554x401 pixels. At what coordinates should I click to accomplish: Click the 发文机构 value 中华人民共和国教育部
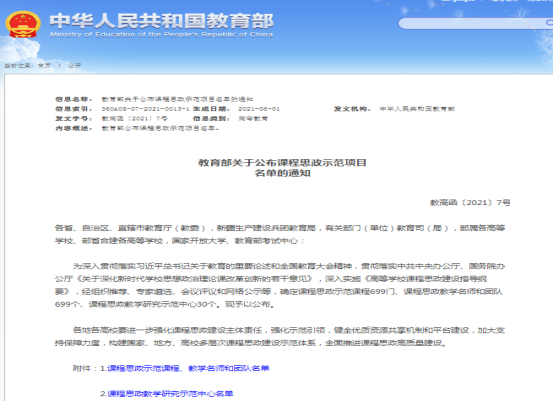click(417, 109)
